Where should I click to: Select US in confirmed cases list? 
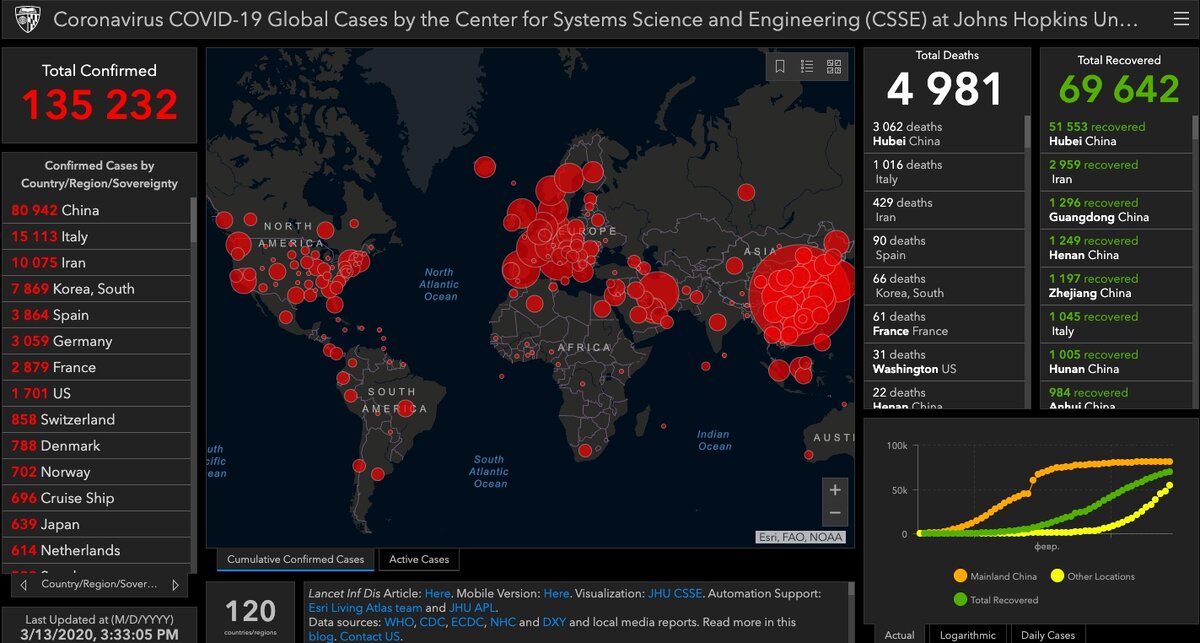coord(96,393)
